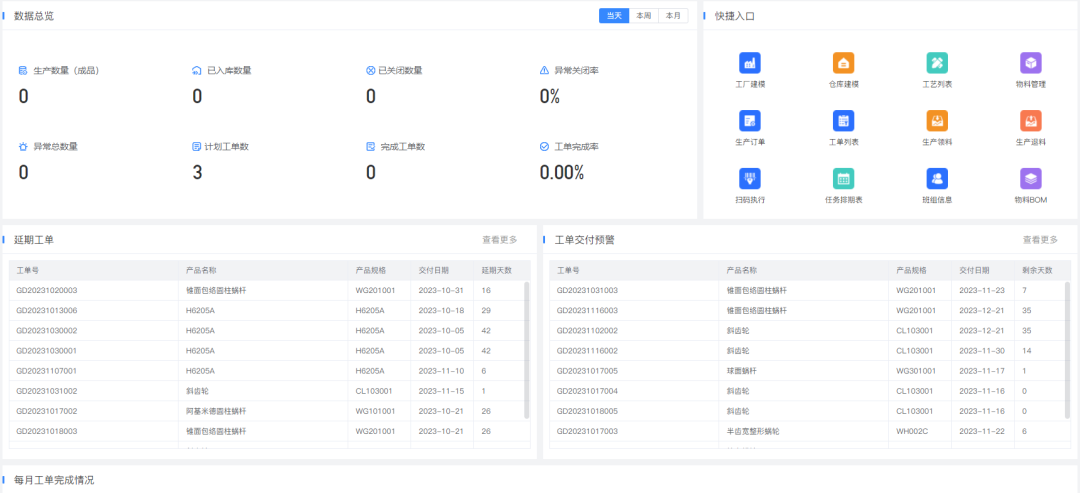Open the 工单列表 work order list icon
Viewport: 1080px width, 493px height.
coord(843,120)
